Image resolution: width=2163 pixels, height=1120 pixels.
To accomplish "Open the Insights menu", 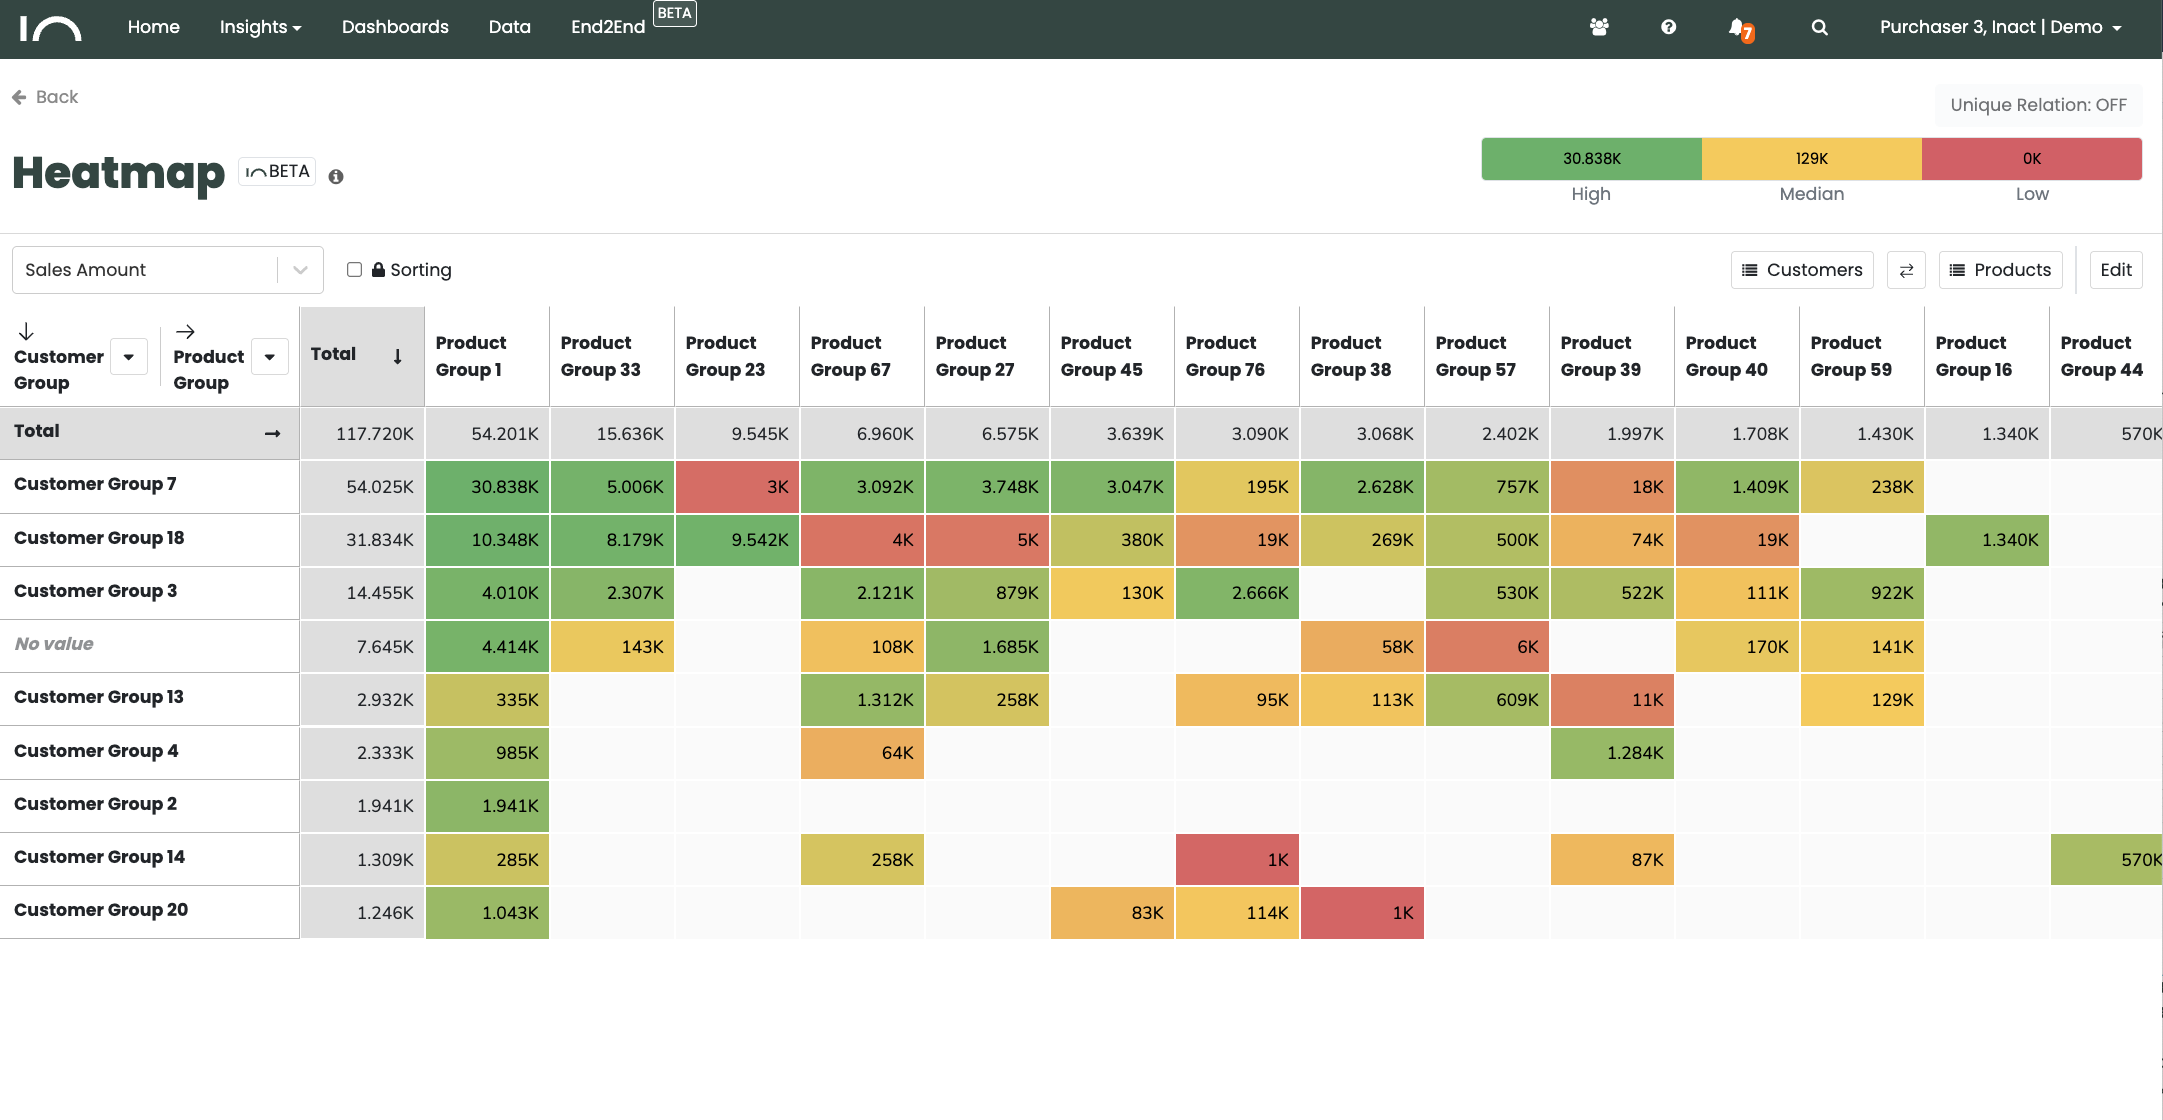I will [x=260, y=27].
